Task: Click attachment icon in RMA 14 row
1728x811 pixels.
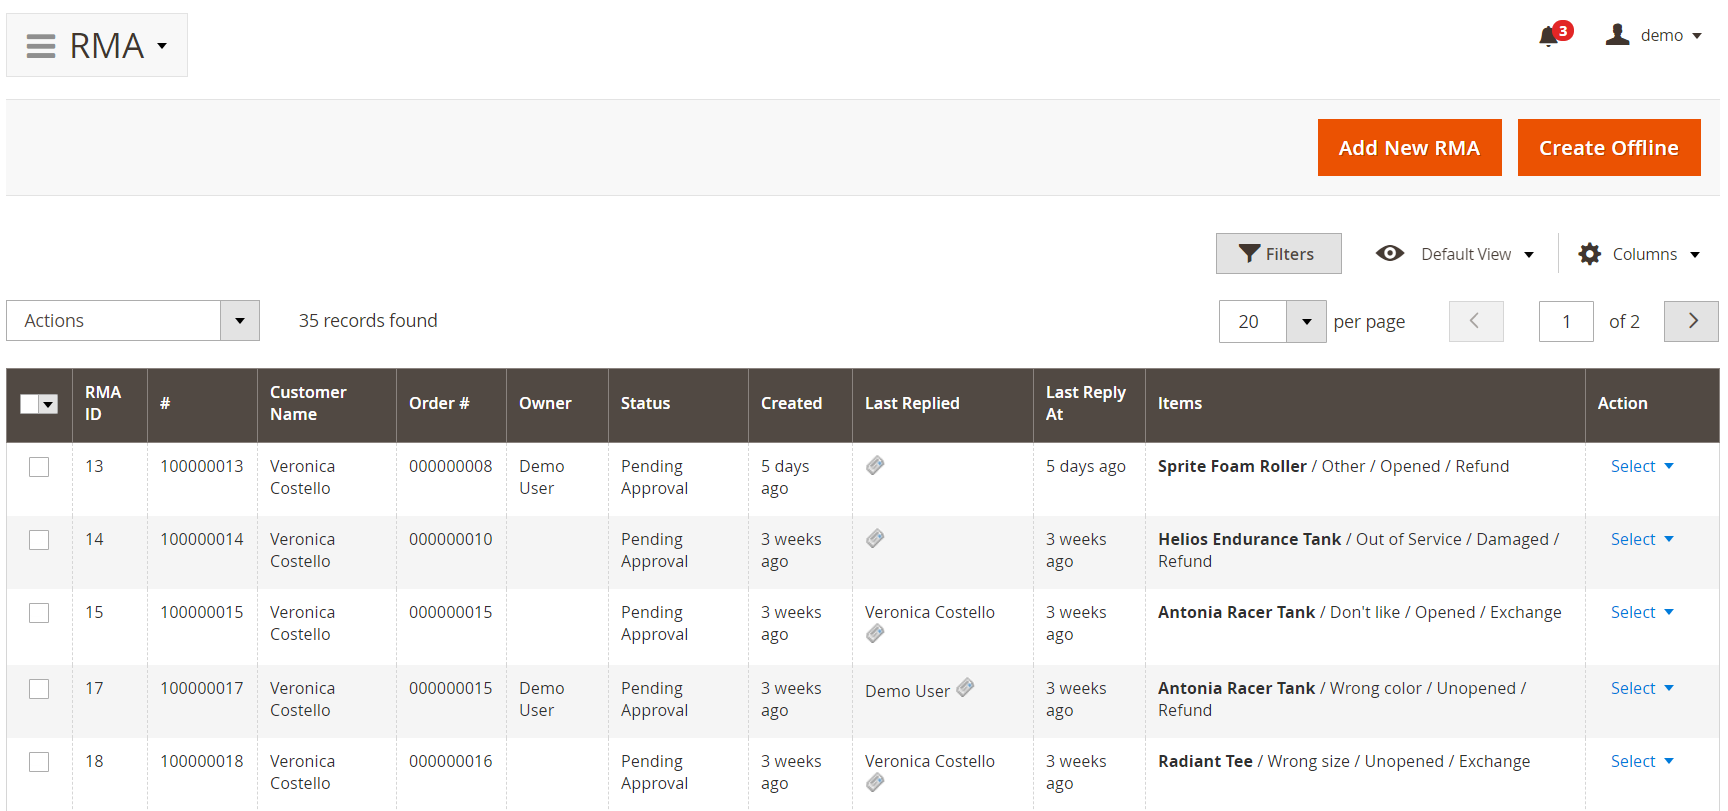Action: [875, 538]
